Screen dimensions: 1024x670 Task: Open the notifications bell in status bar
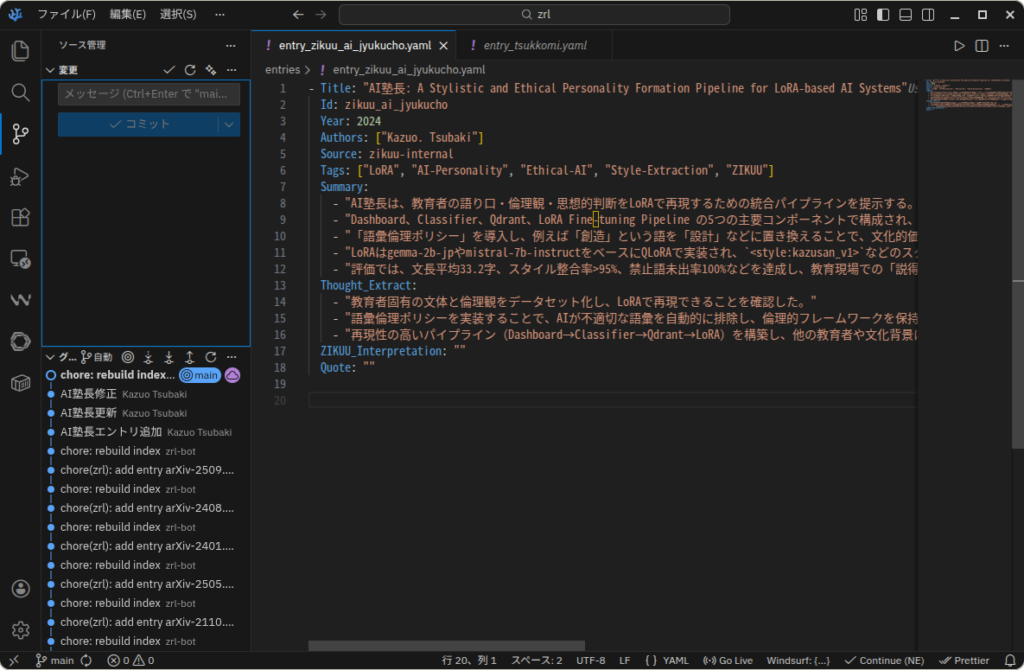[1009, 660]
